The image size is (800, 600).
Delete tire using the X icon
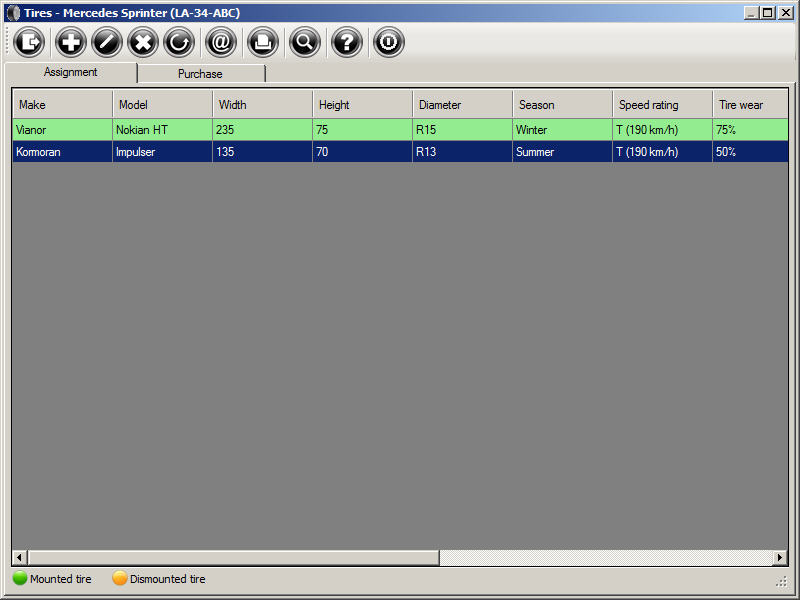[143, 42]
